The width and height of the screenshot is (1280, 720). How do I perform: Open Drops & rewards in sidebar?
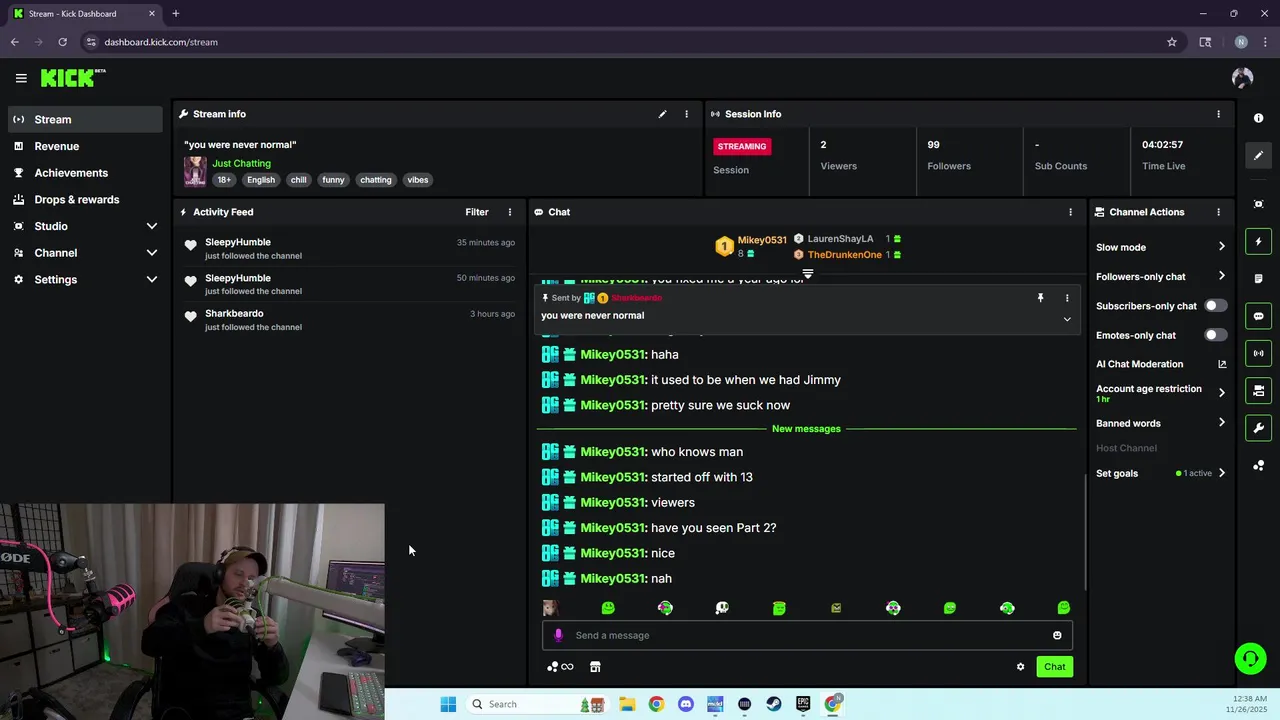[x=85, y=199]
